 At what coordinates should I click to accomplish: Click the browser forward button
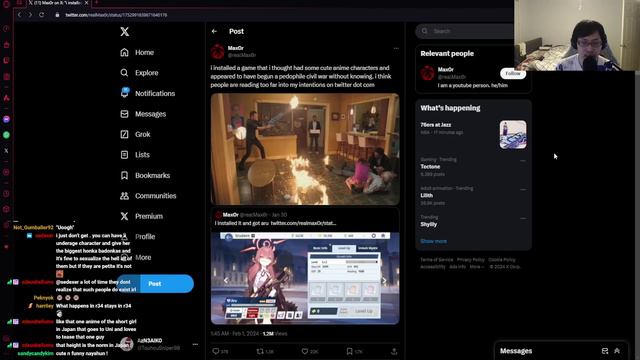coord(30,15)
